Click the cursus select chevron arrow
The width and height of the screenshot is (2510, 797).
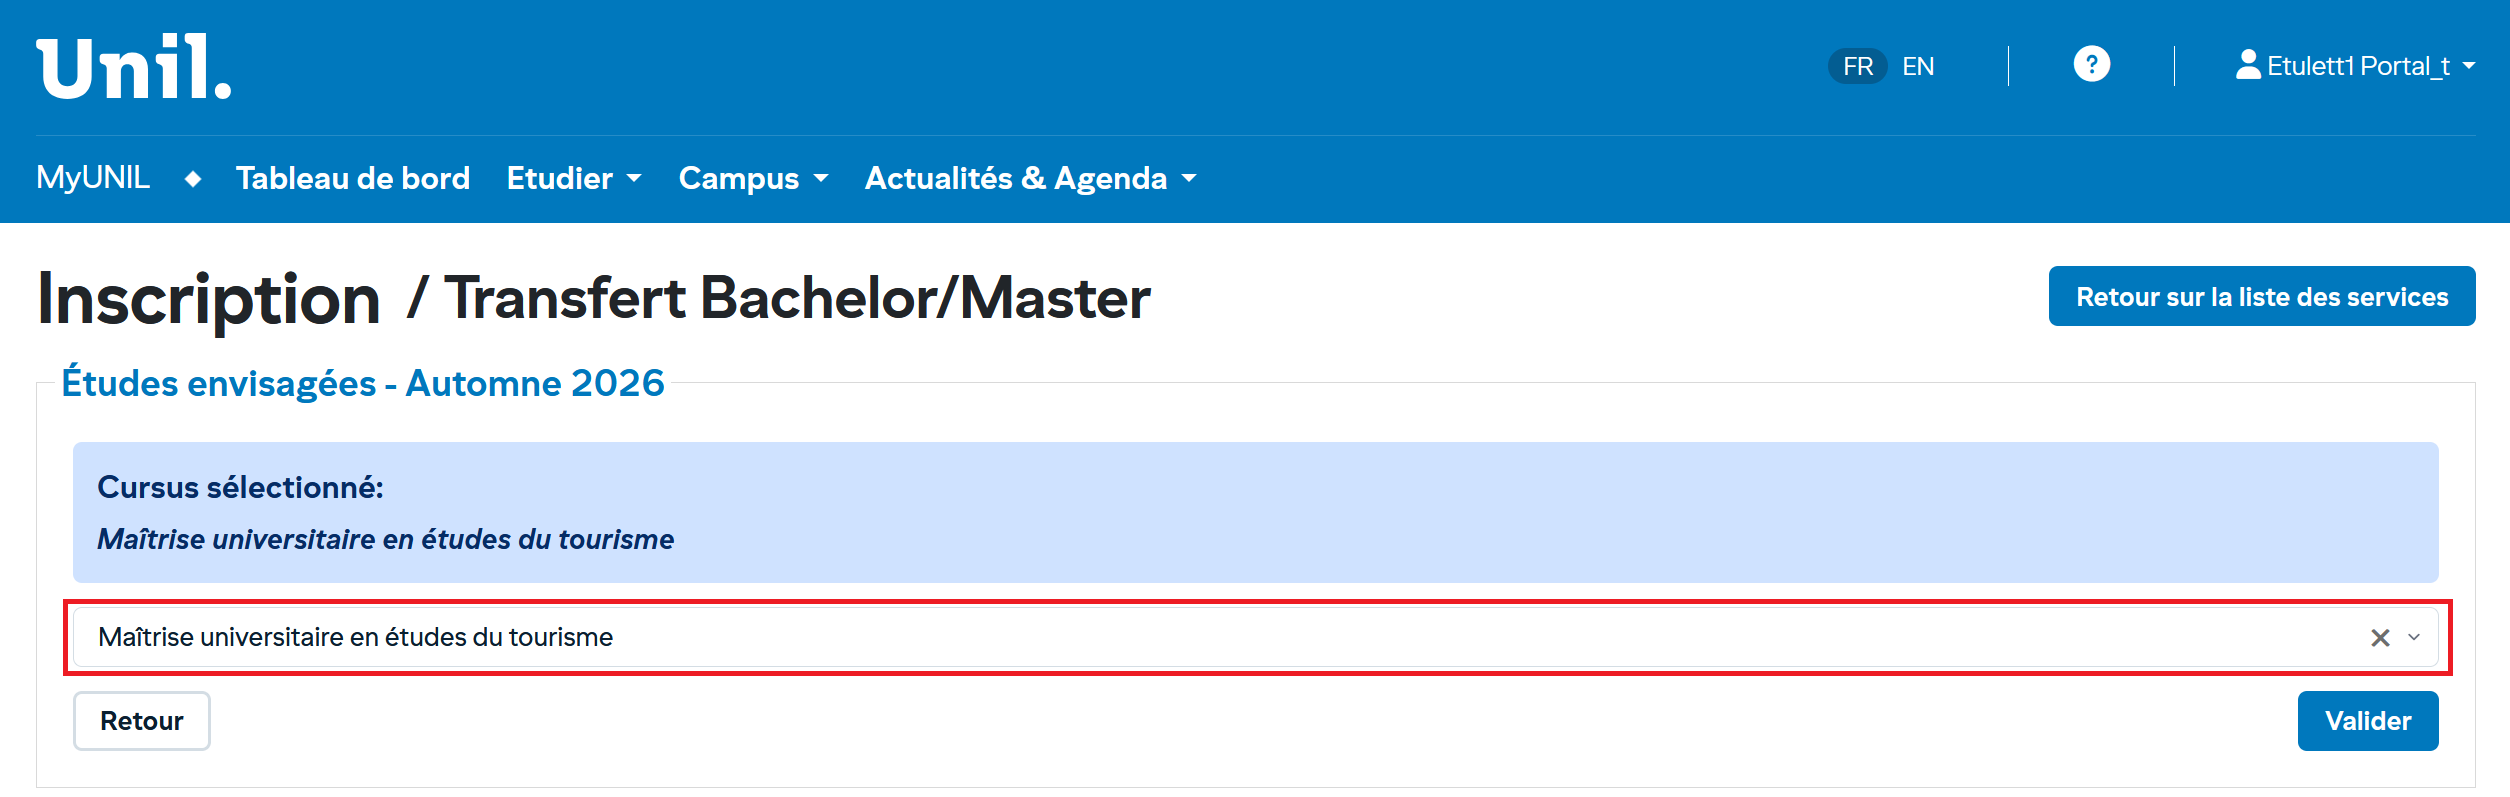pos(2414,638)
